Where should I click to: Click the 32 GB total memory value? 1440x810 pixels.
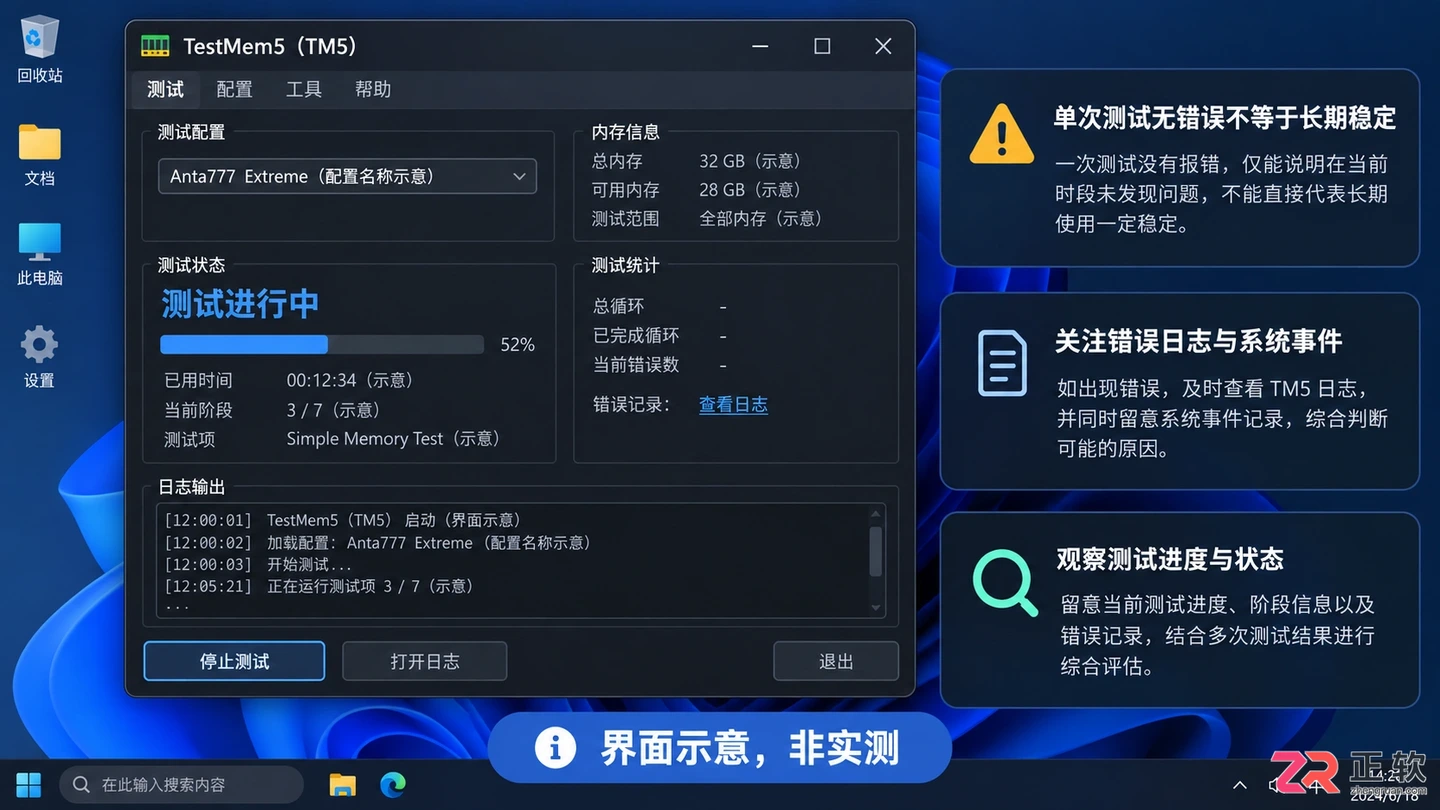751,161
